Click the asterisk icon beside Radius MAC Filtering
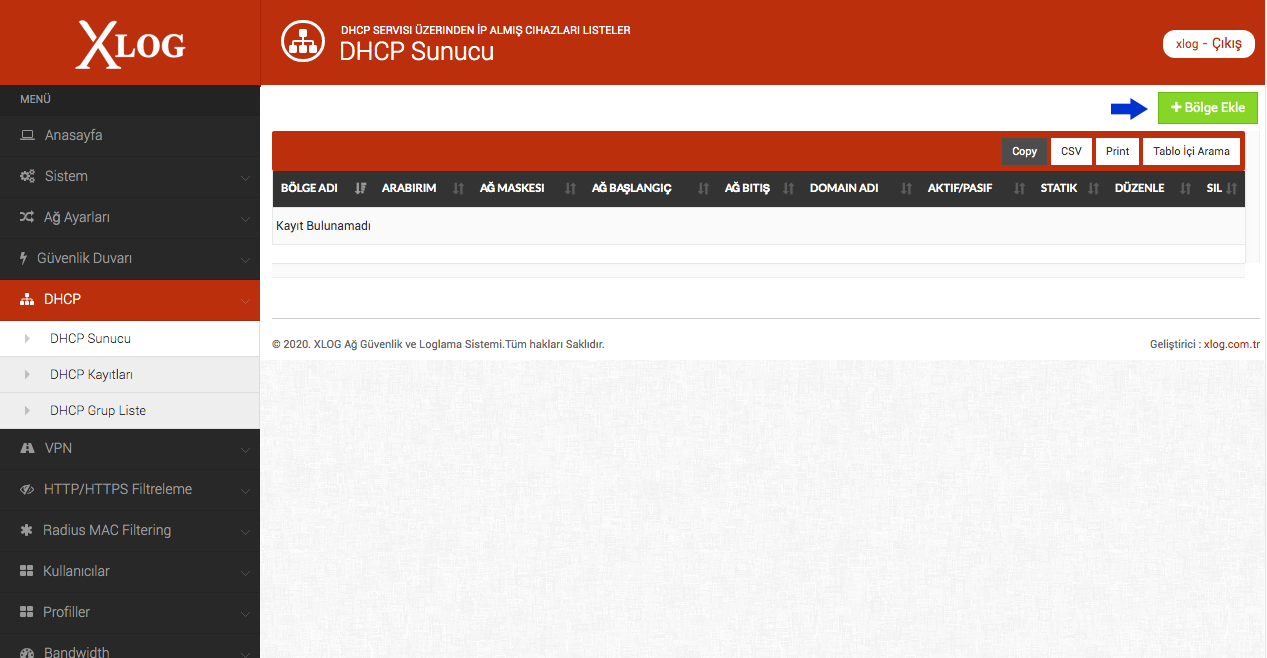Screen dimensions: 1267x658 26,530
